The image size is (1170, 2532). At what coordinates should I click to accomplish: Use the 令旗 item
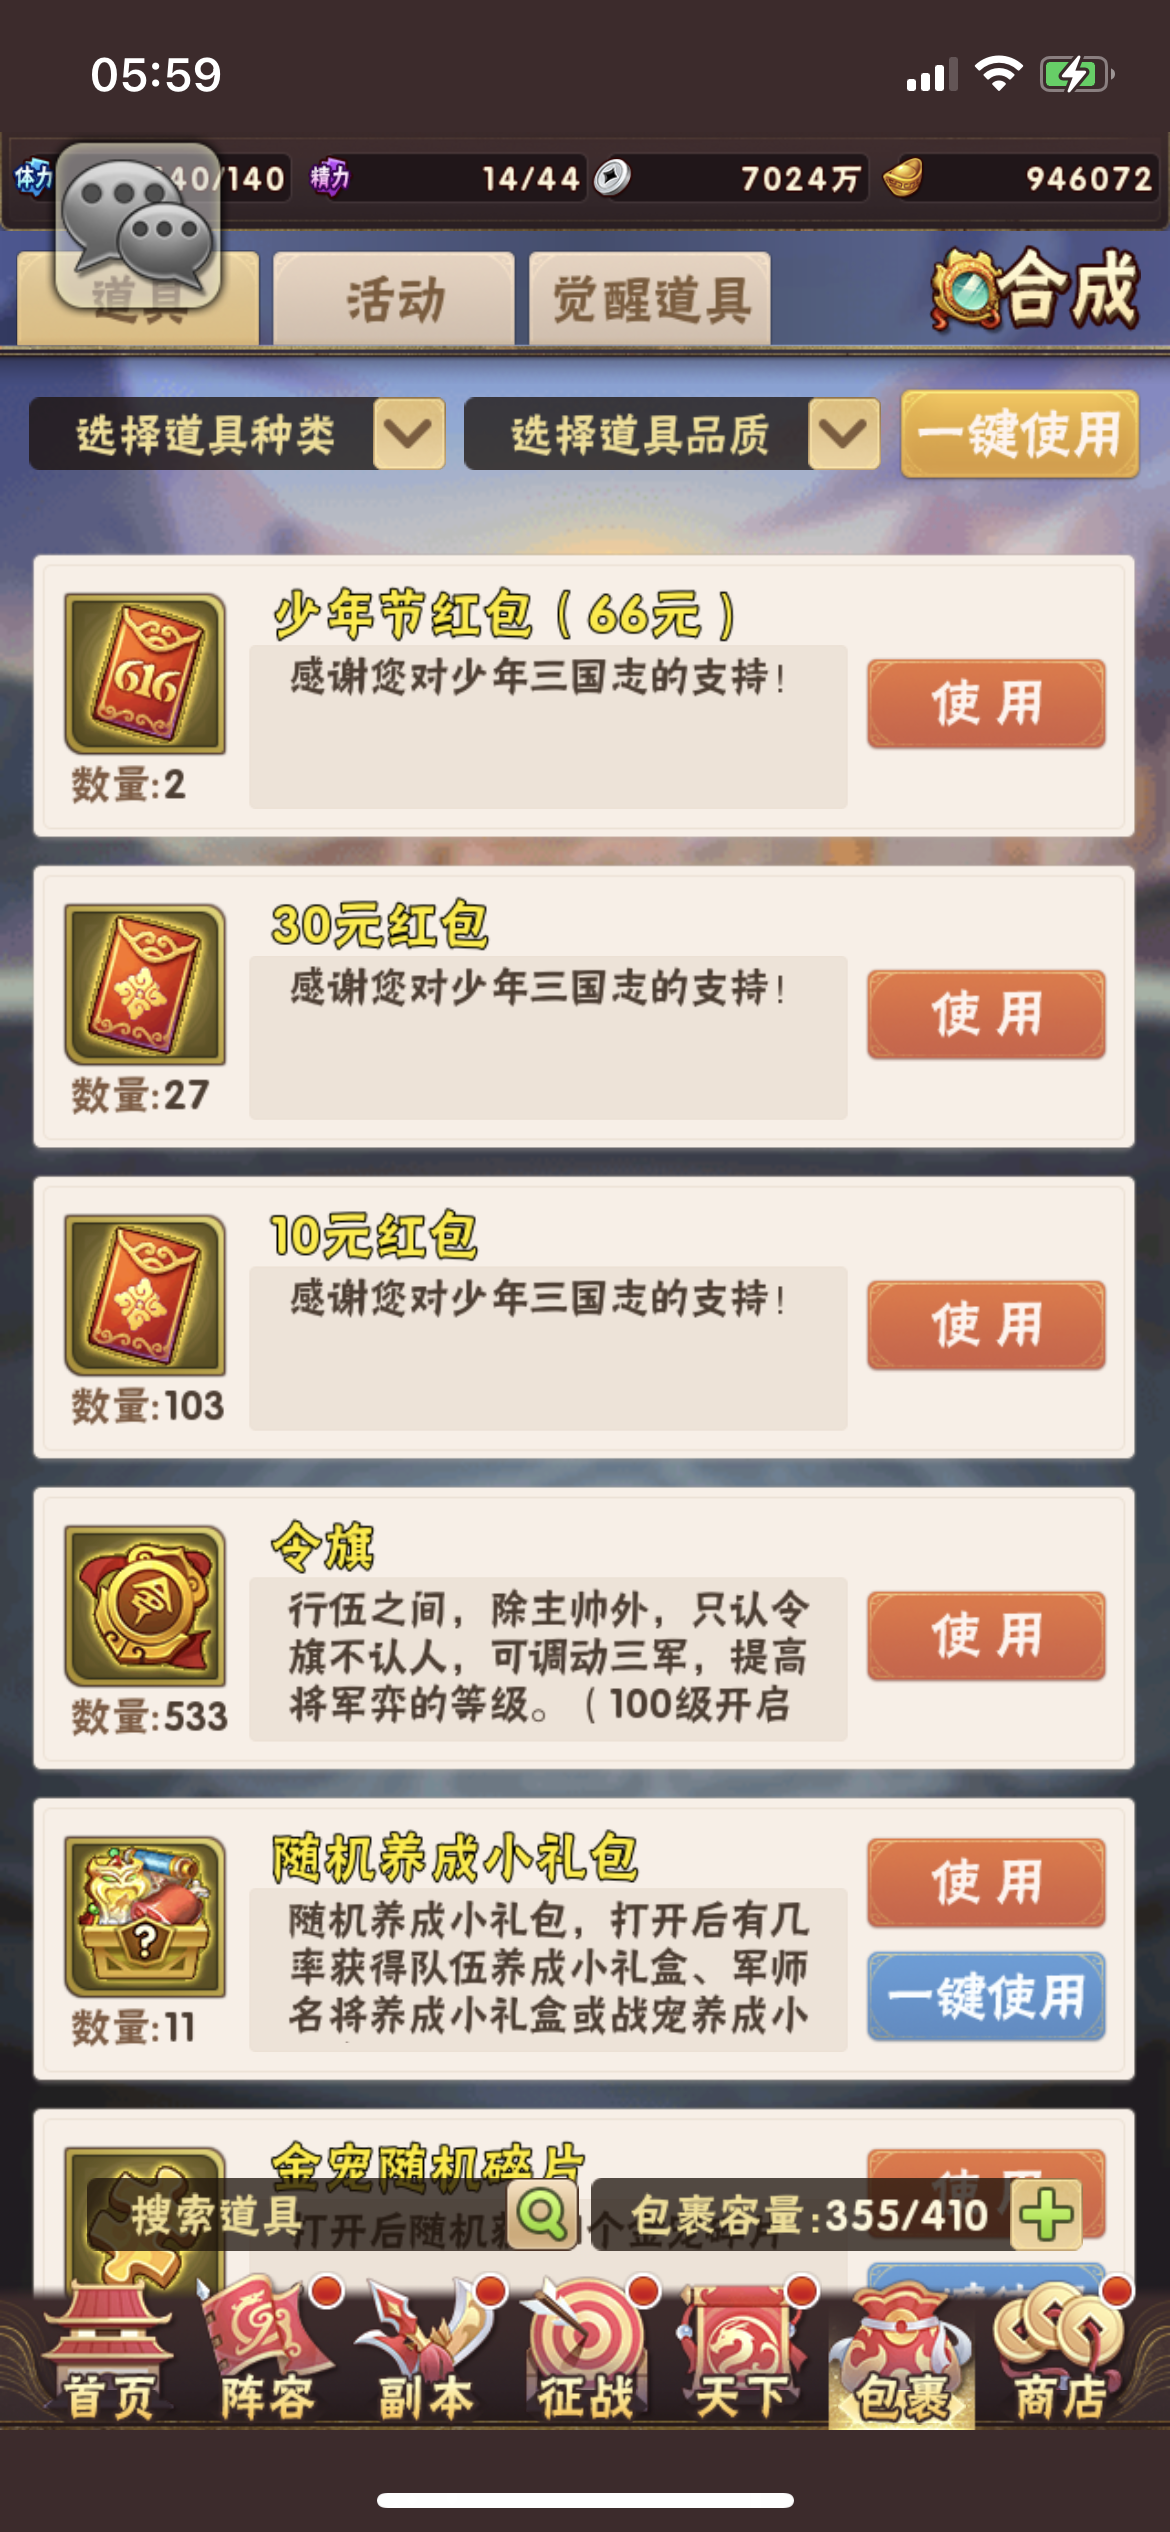pos(986,1636)
